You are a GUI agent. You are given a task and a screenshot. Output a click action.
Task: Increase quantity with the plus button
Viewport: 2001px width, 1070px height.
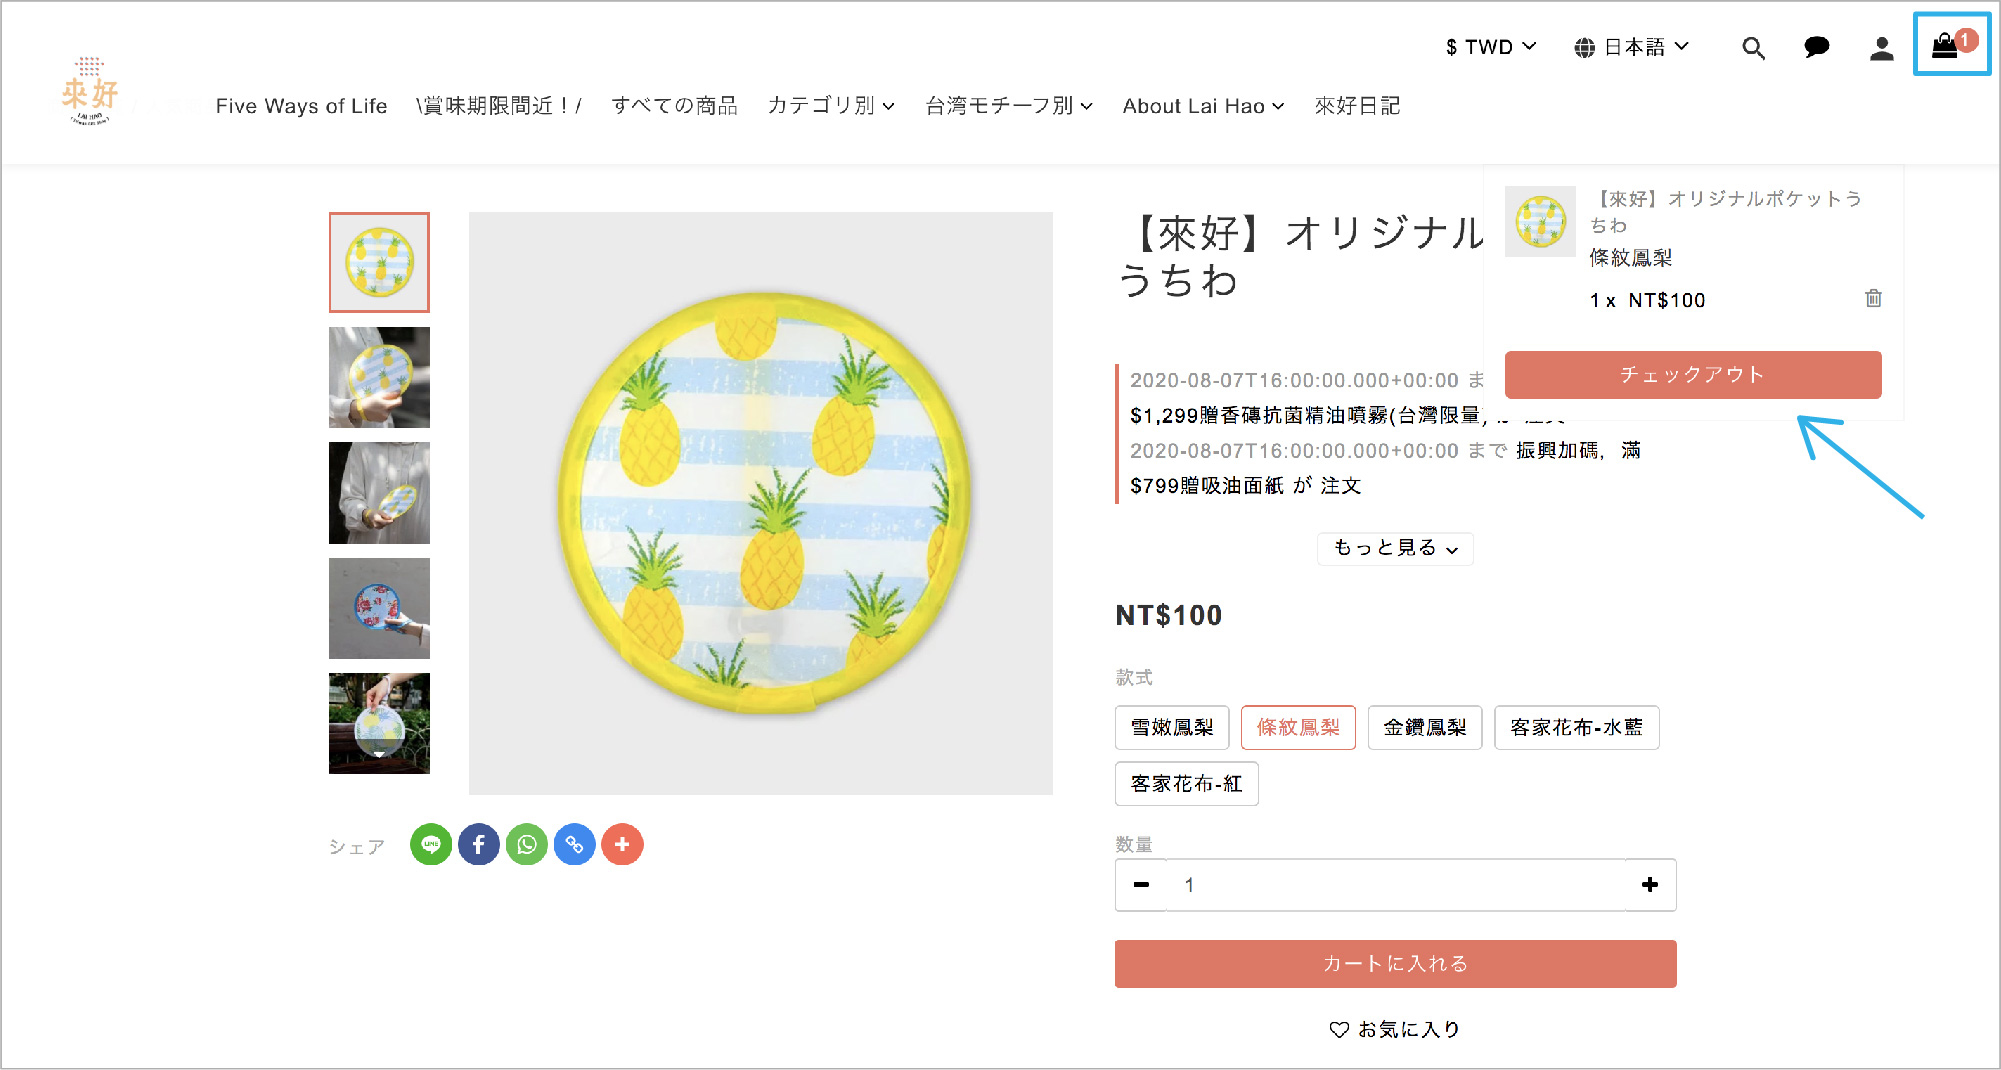pos(1650,885)
